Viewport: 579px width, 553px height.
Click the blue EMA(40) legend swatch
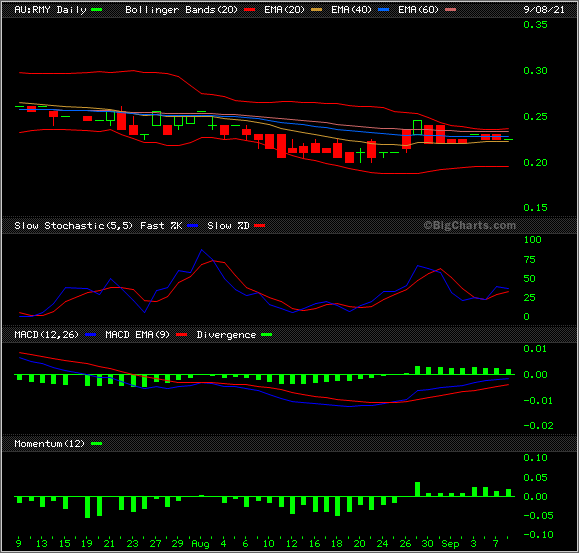pyautogui.click(x=384, y=10)
